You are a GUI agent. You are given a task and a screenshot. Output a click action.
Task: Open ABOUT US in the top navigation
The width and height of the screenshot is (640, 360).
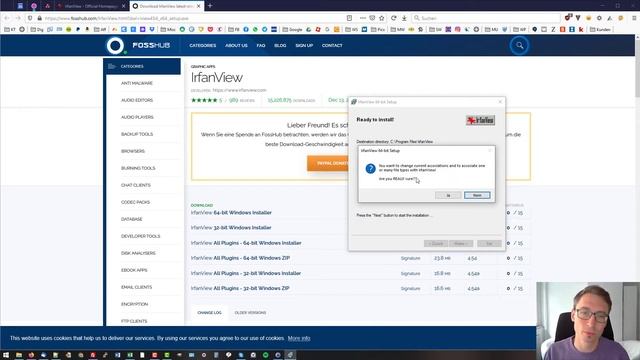coord(236,45)
